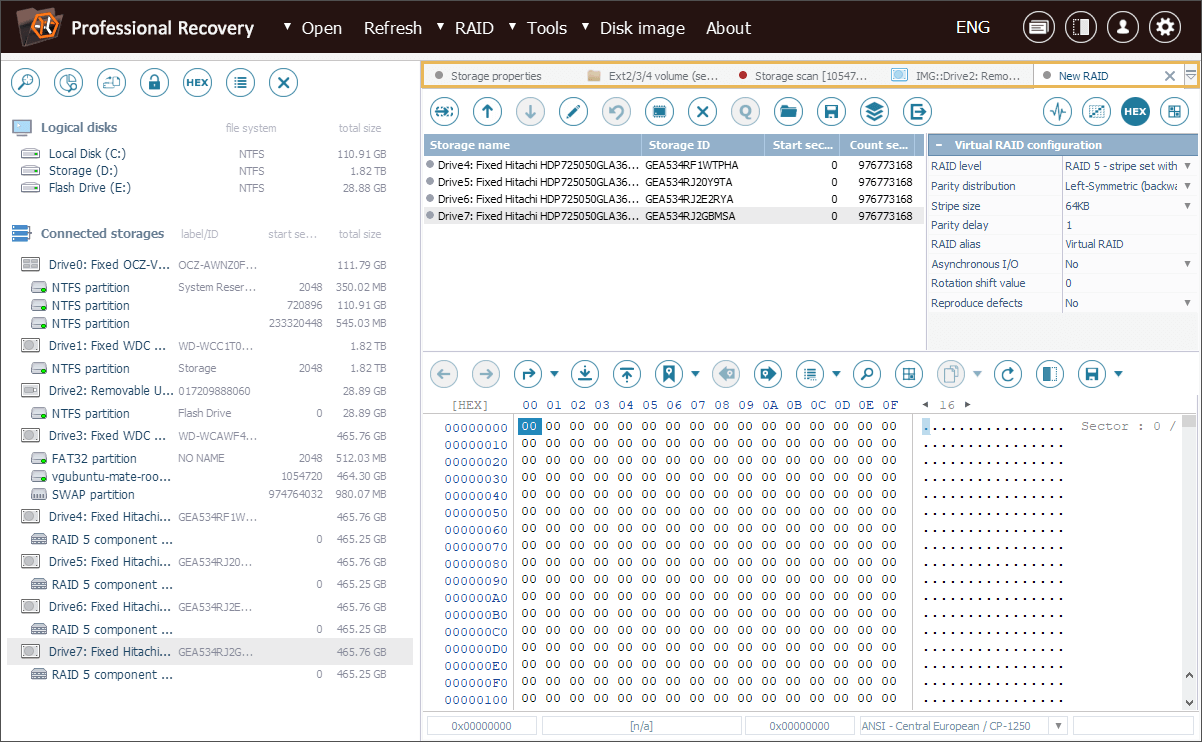Viewport: 1202px width, 742px height.
Task: Click the ENG language button
Action: (972, 28)
